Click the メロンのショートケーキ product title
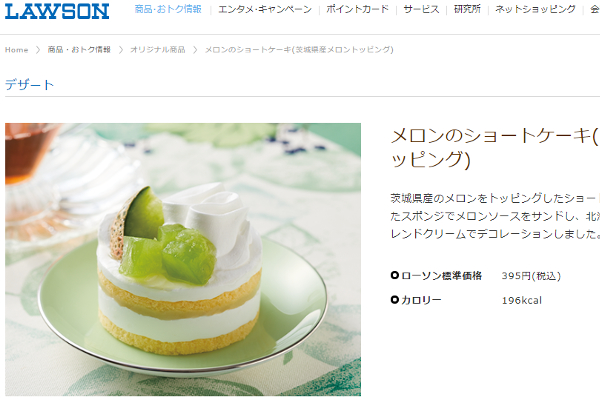Image resolution: width=600 pixels, height=400 pixels. [x=495, y=148]
